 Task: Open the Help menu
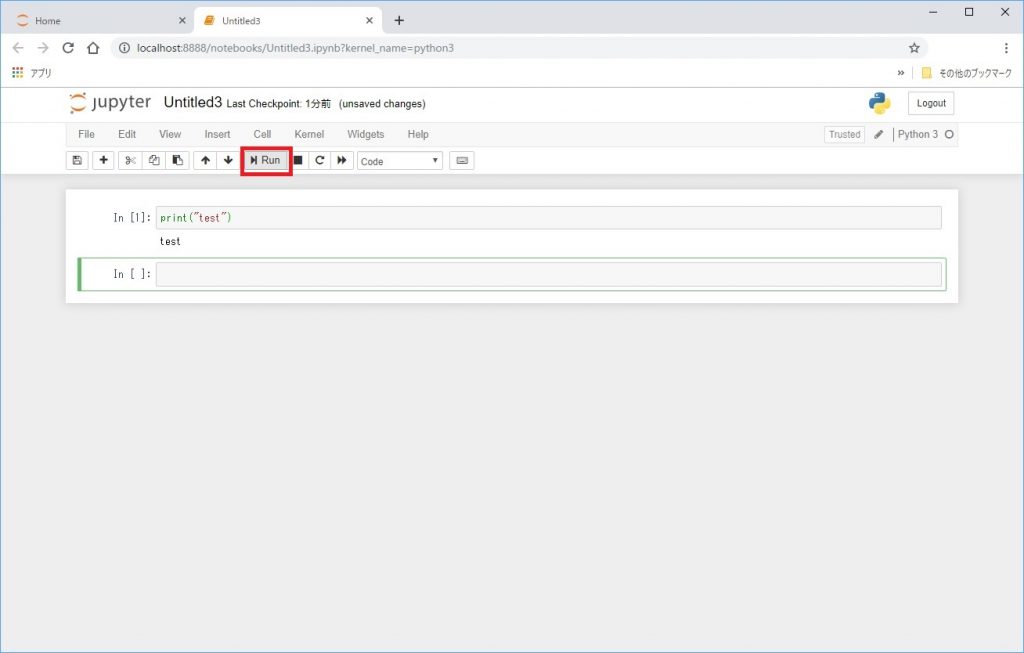[418, 135]
